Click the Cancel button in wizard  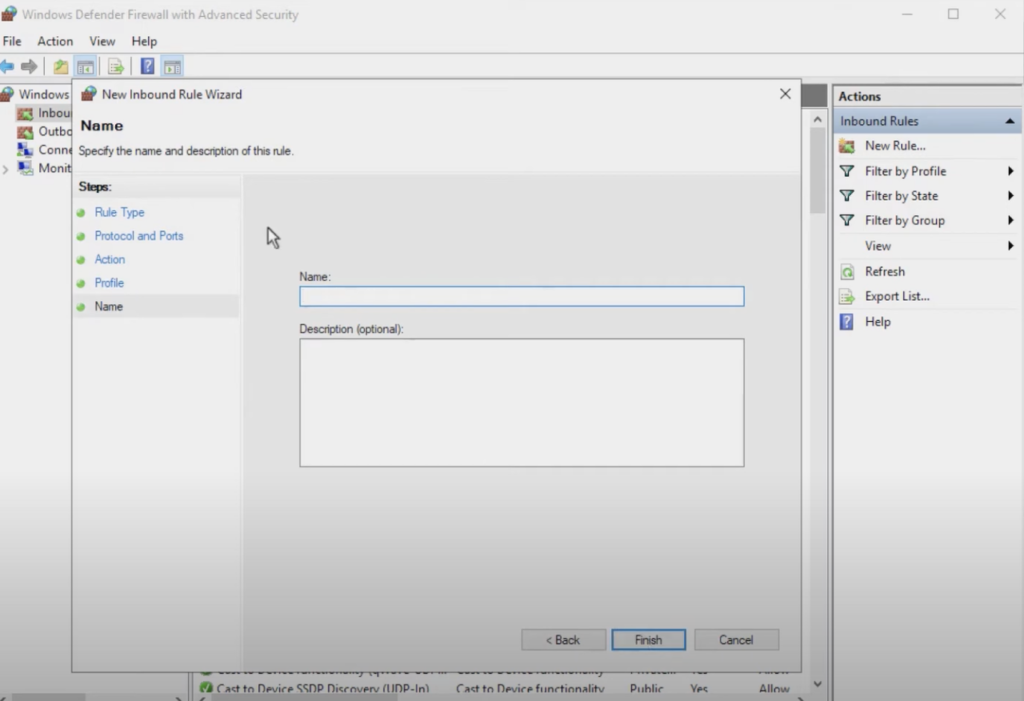click(x=736, y=640)
